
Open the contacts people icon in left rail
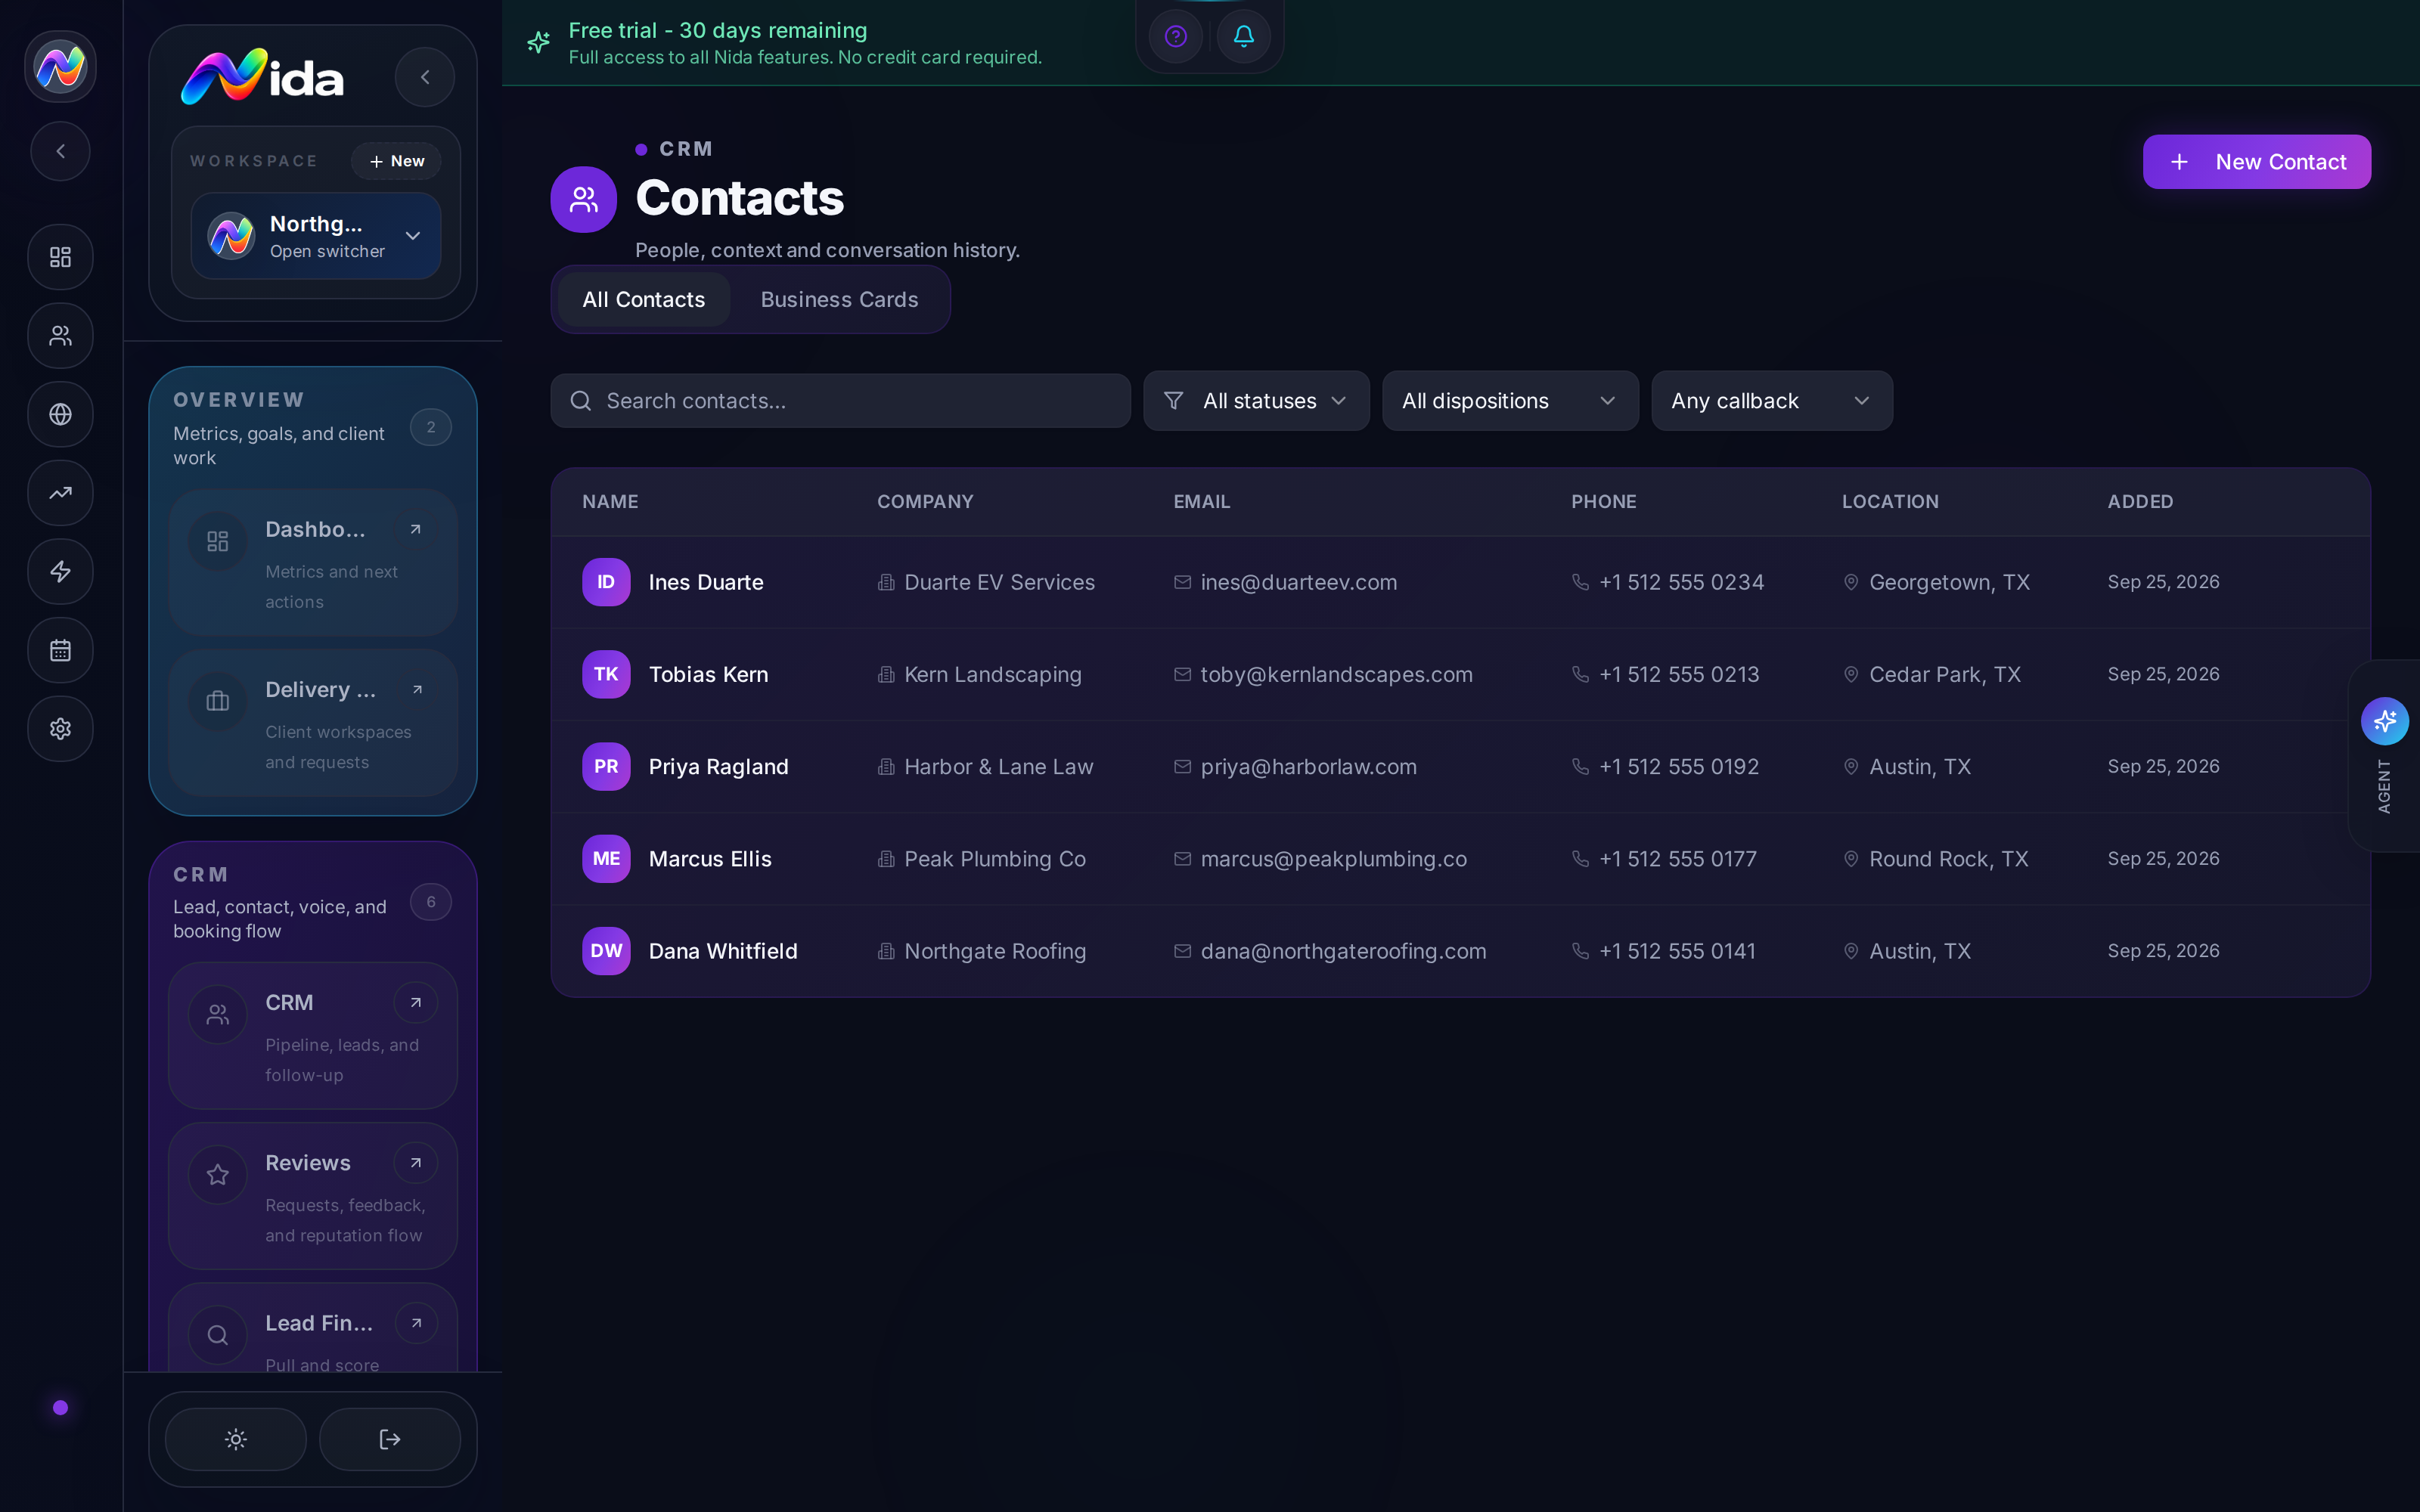coord(60,336)
